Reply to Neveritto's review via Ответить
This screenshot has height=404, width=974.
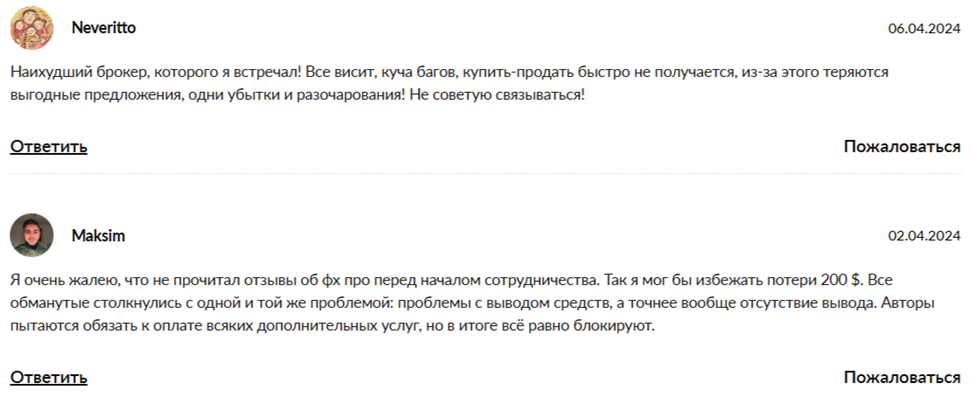49,147
